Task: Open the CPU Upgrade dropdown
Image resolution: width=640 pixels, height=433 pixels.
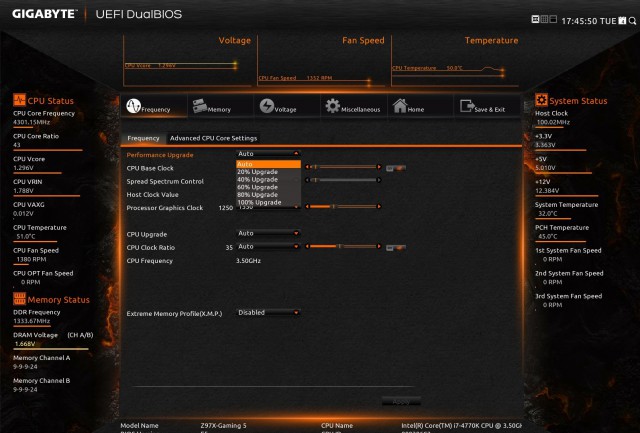Action: point(268,233)
